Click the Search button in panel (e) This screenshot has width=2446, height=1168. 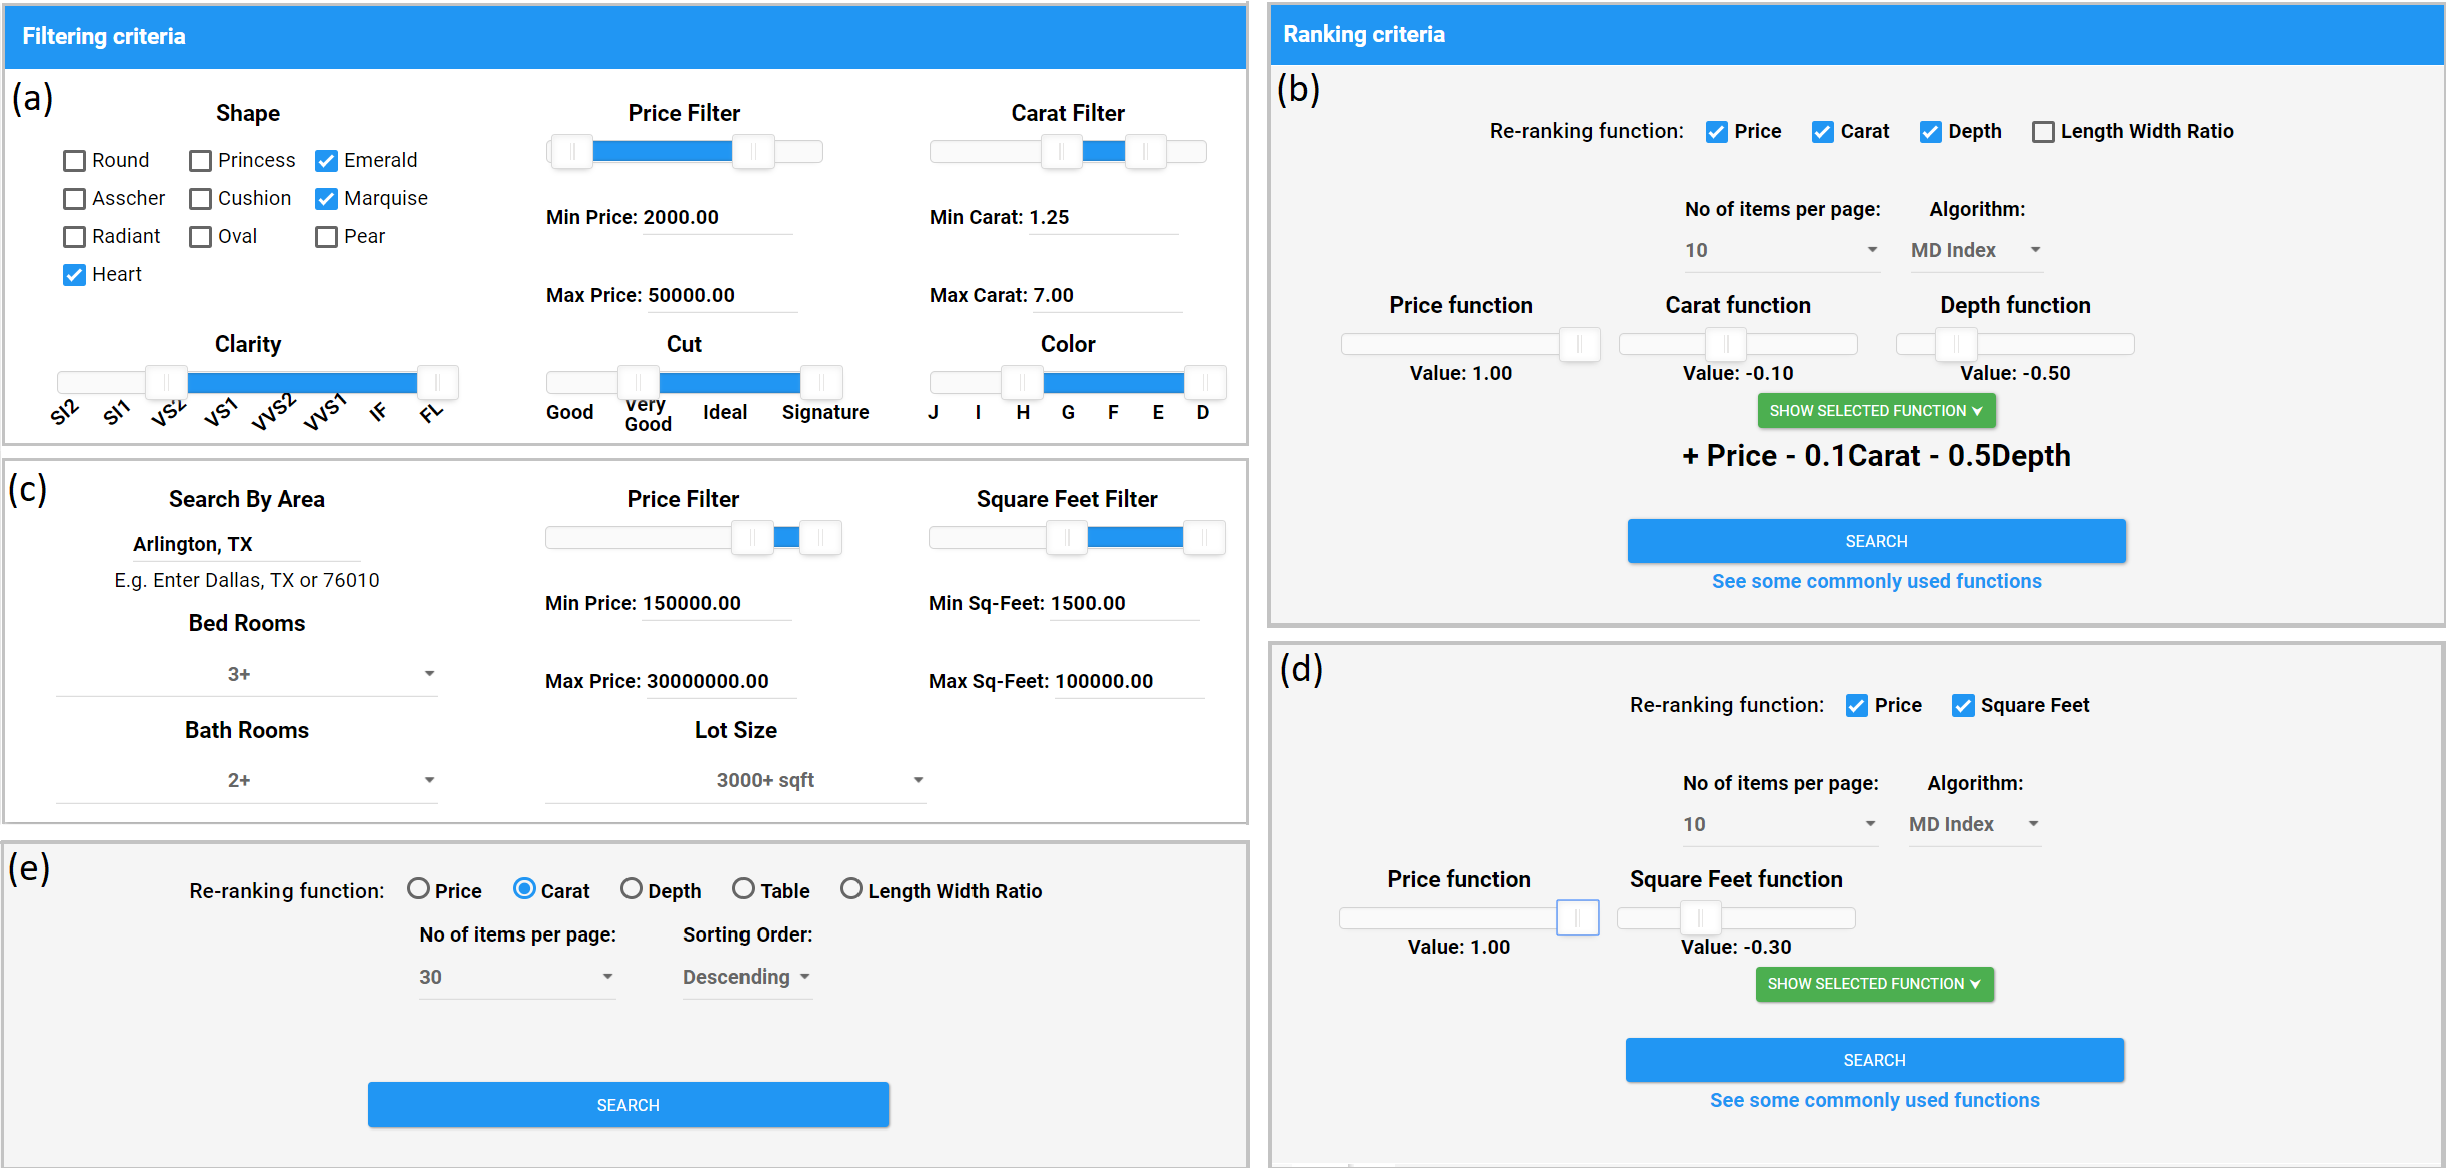point(628,1105)
